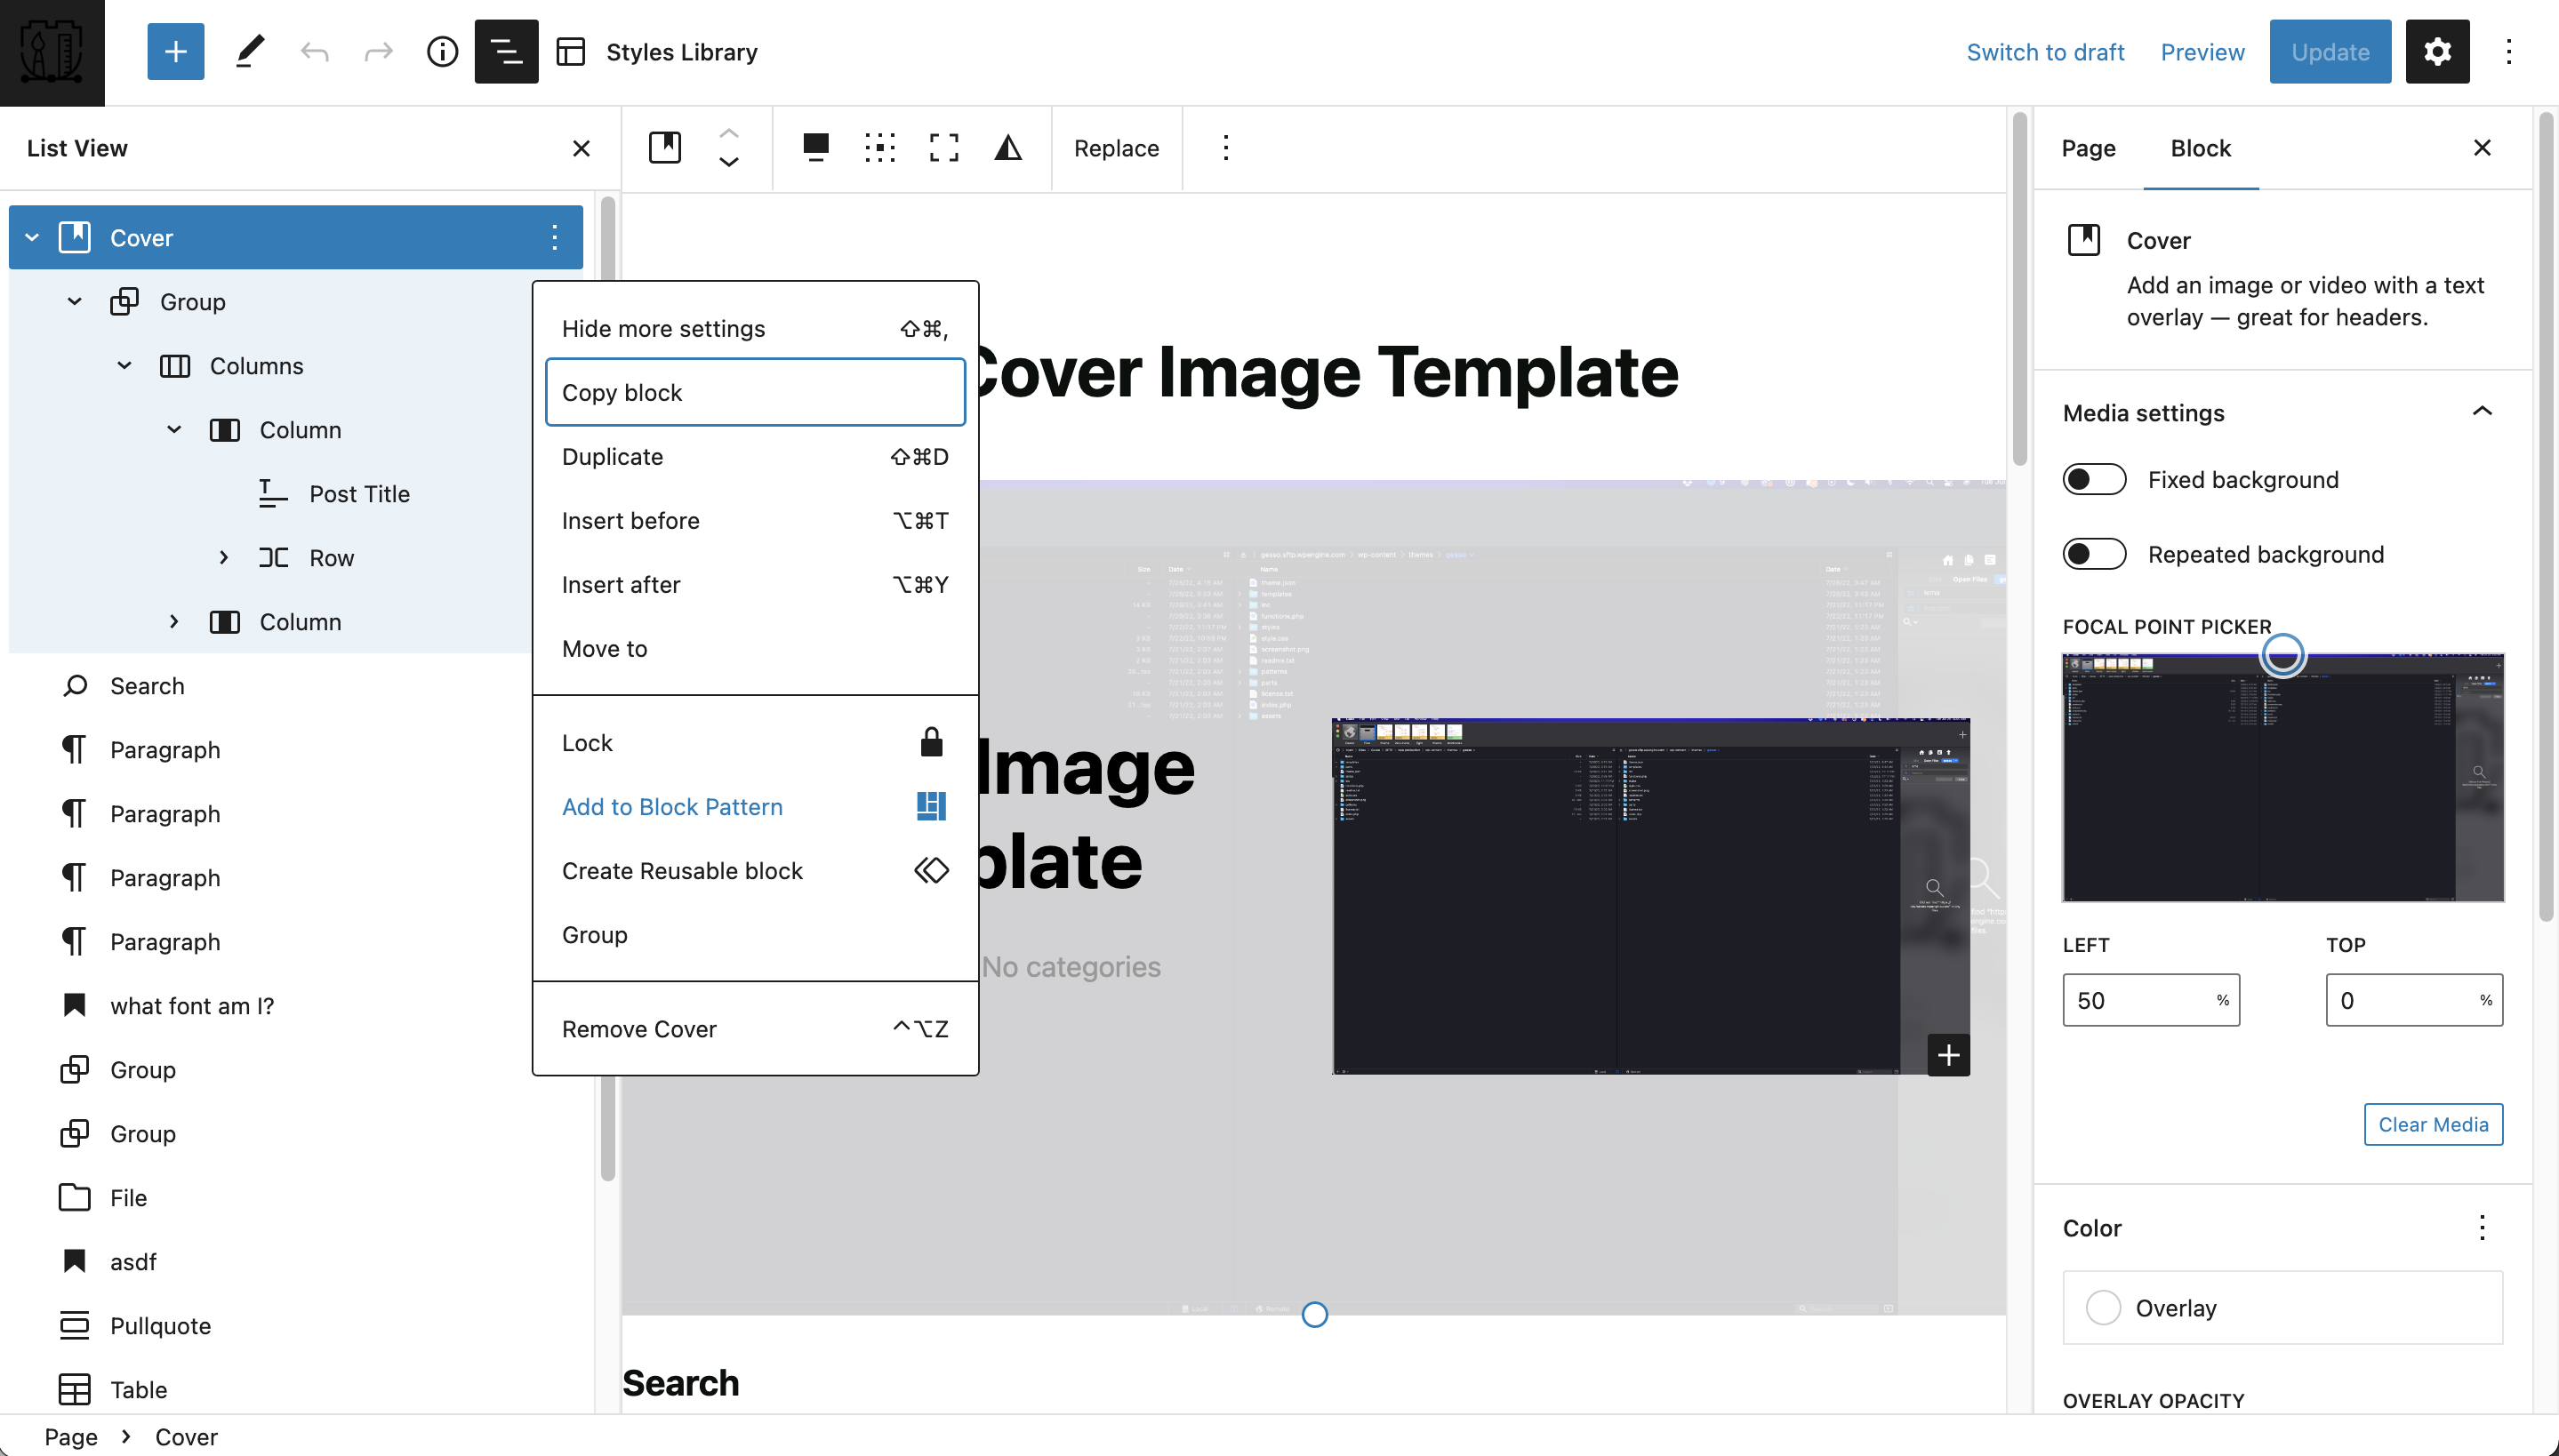Image resolution: width=2559 pixels, height=1456 pixels.
Task: Collapse the Media settings panel
Action: 2481,412
